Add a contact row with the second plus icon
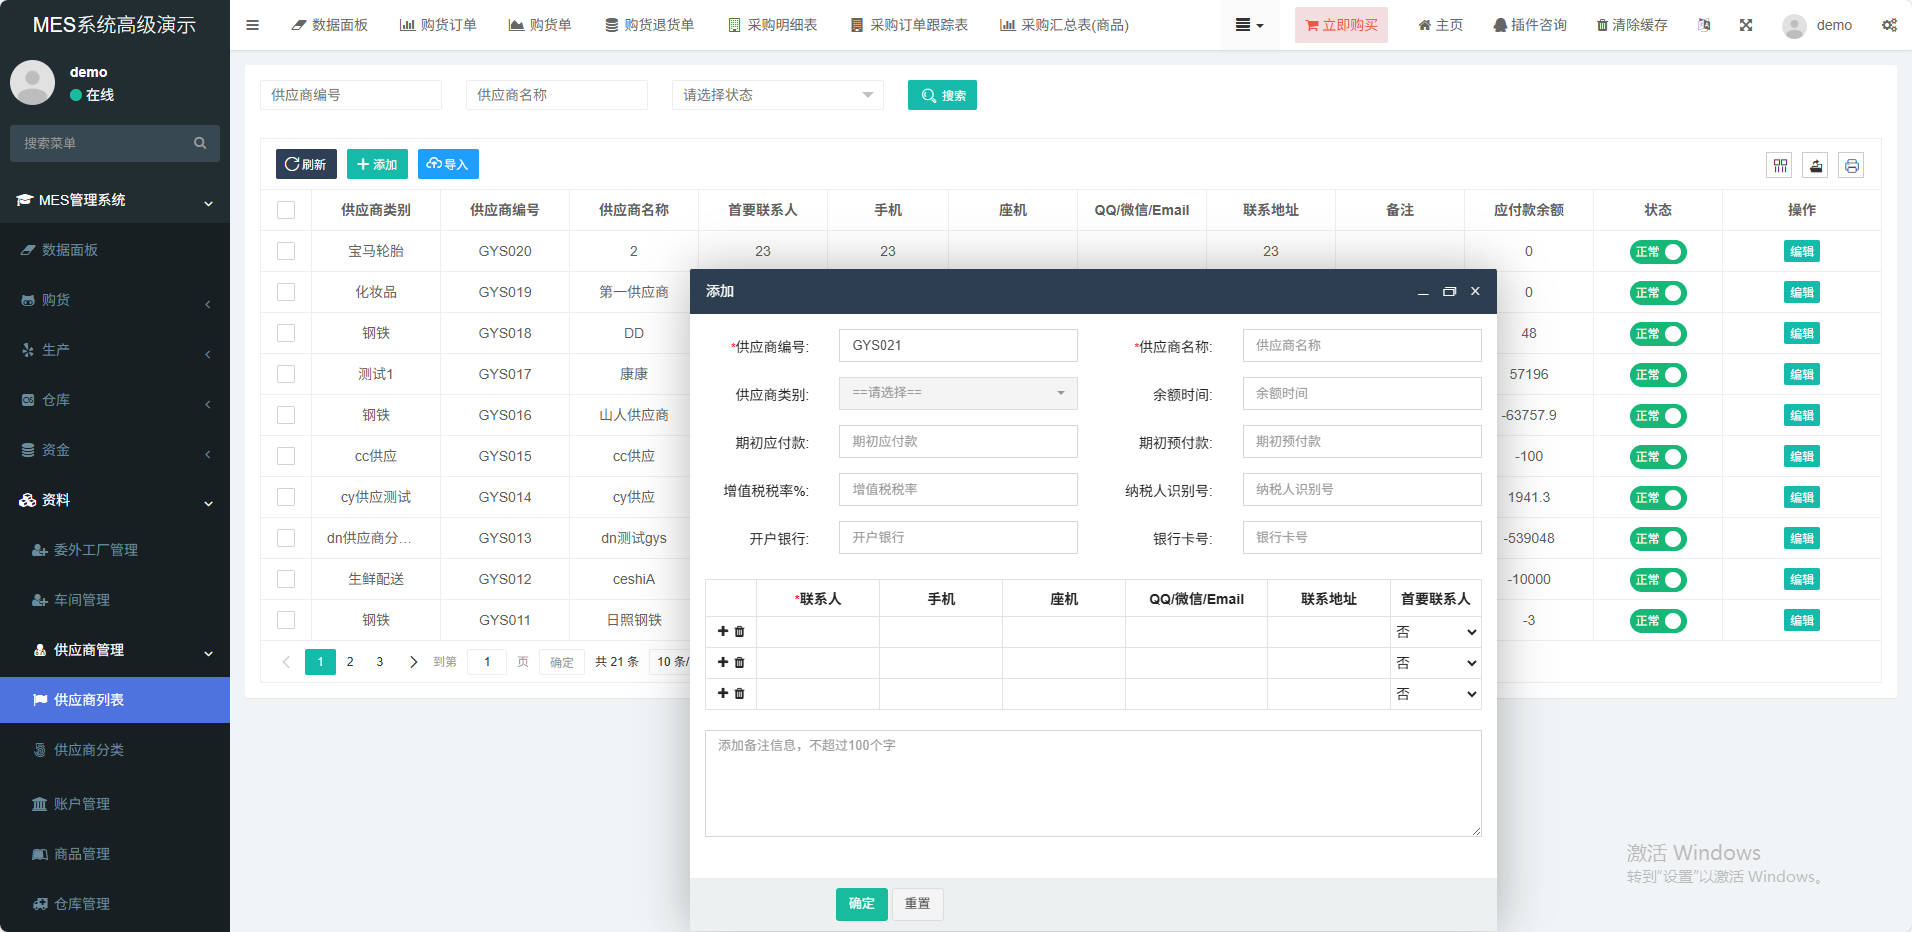Image resolution: width=1912 pixels, height=932 pixels. click(723, 663)
